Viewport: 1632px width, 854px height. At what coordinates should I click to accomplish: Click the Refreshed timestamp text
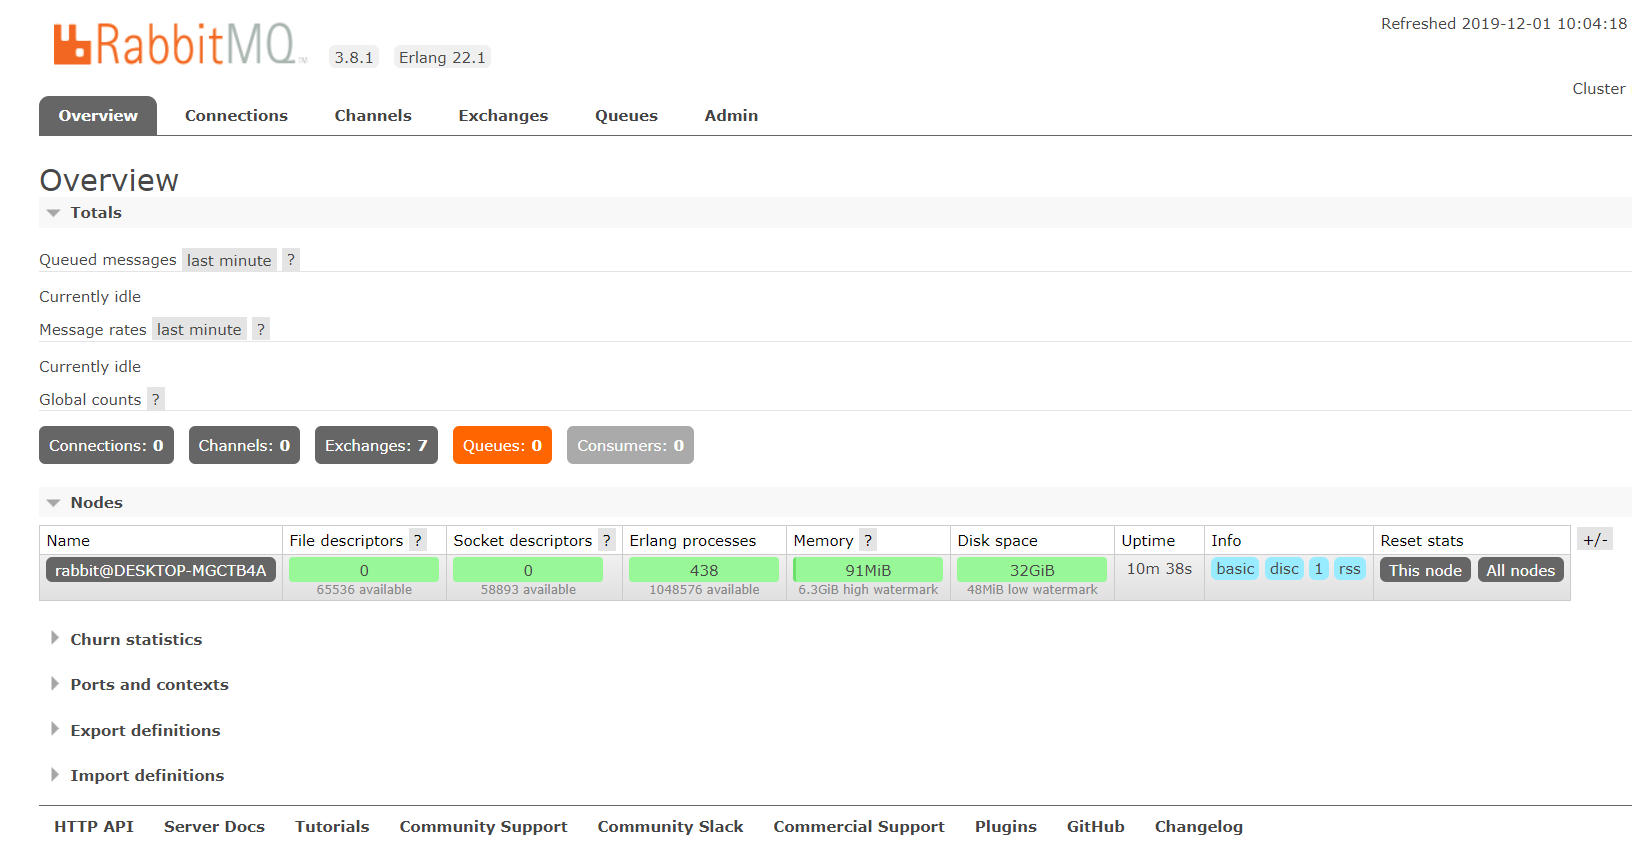(1504, 24)
